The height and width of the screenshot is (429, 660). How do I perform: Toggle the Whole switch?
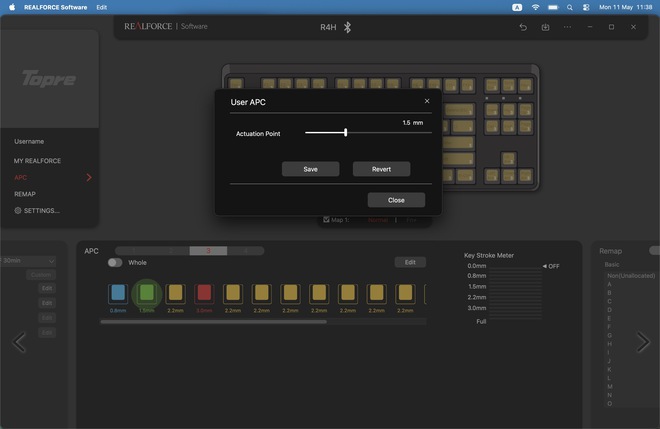[x=115, y=262]
